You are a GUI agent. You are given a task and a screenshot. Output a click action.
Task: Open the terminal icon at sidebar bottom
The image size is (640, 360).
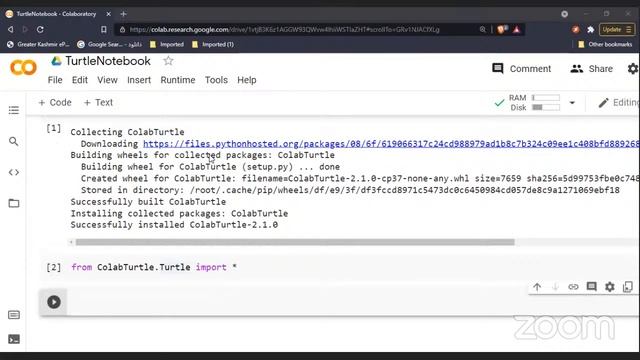tap(13, 339)
